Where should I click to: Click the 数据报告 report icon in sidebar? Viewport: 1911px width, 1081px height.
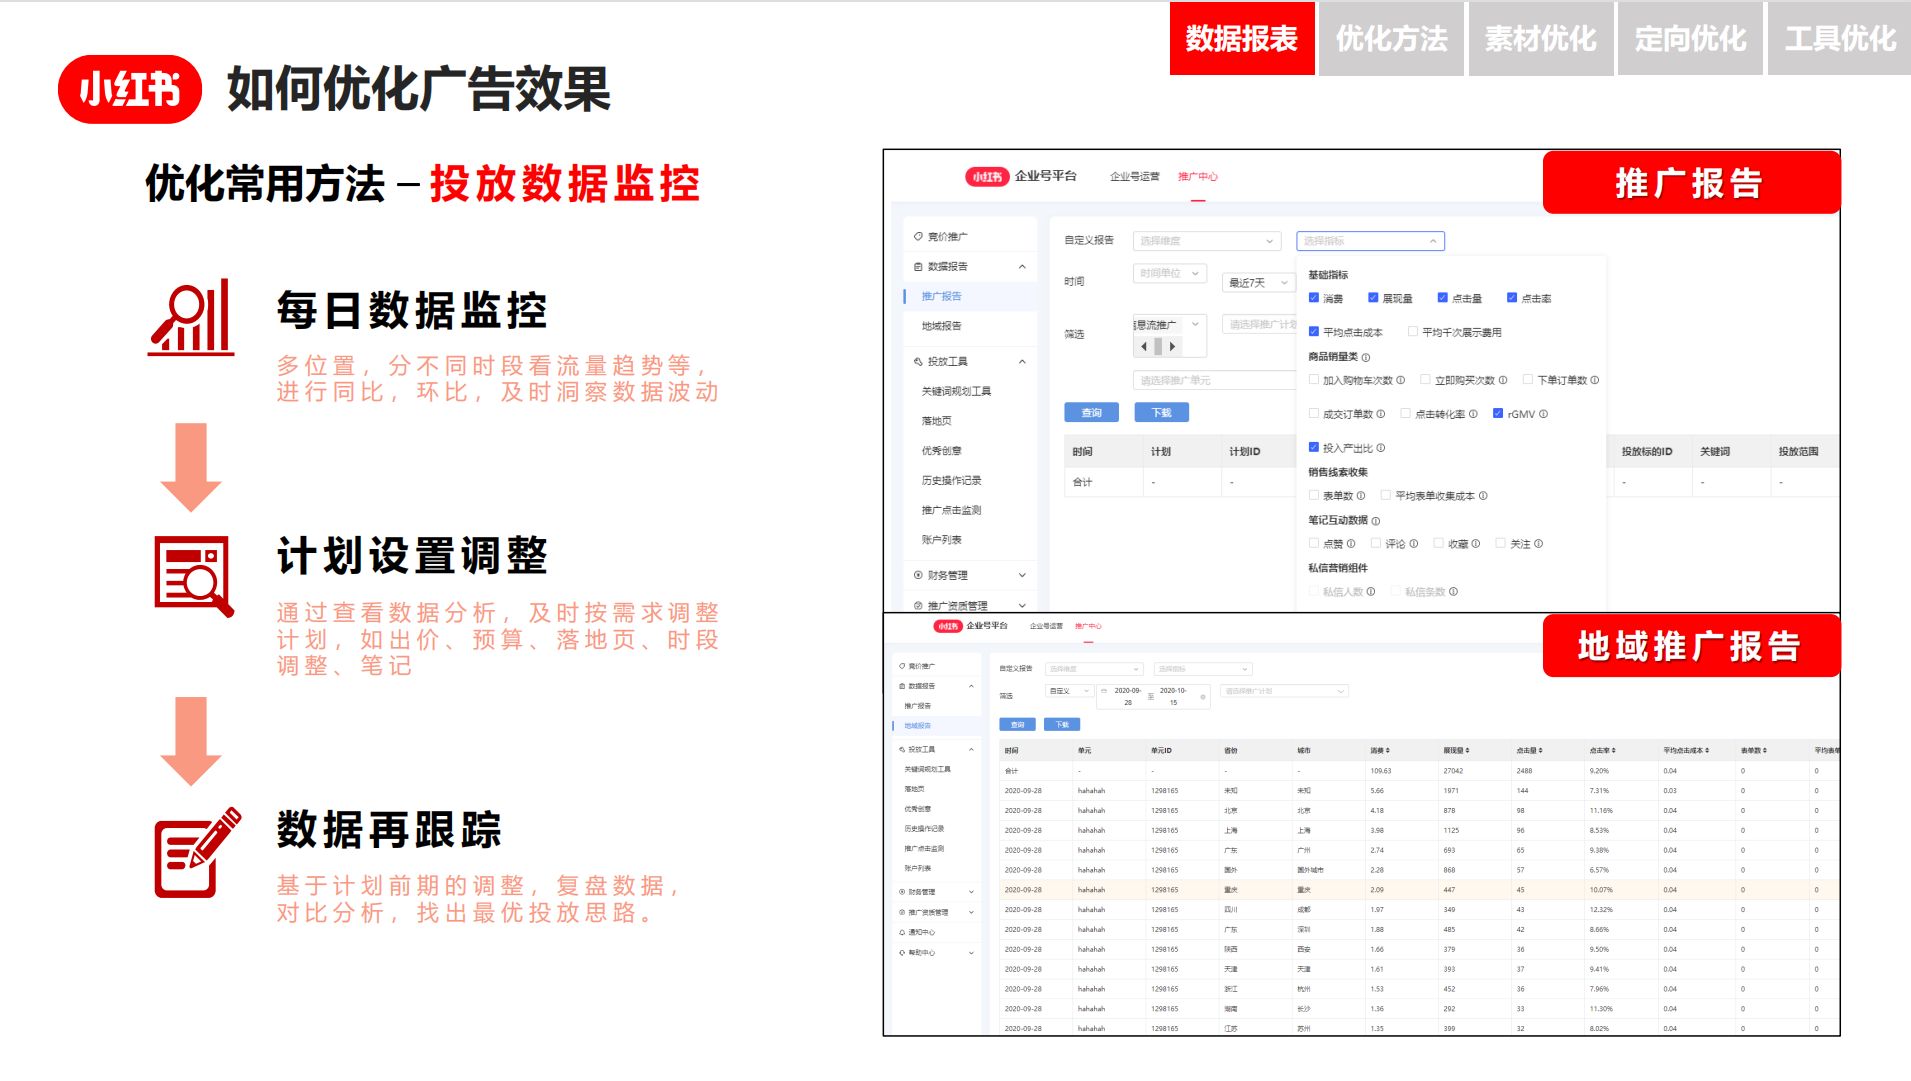(917, 266)
